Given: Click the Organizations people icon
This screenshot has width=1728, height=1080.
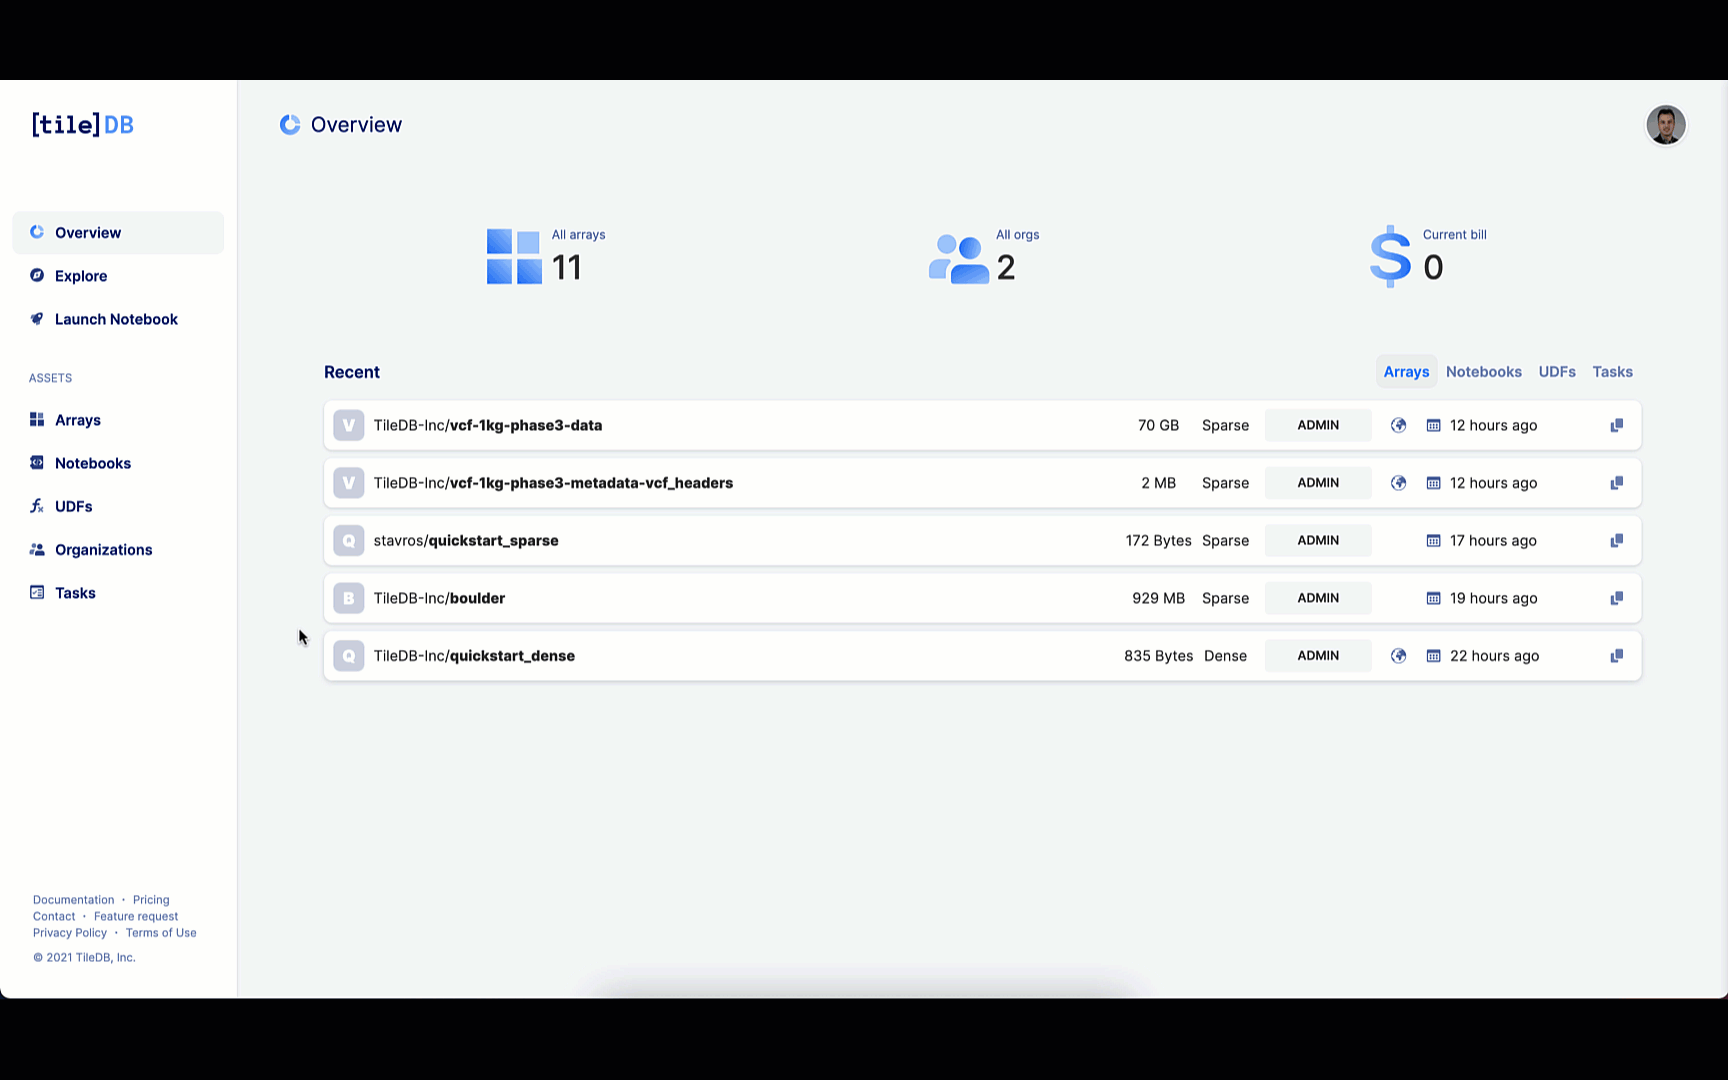Looking at the screenshot, I should (37, 549).
